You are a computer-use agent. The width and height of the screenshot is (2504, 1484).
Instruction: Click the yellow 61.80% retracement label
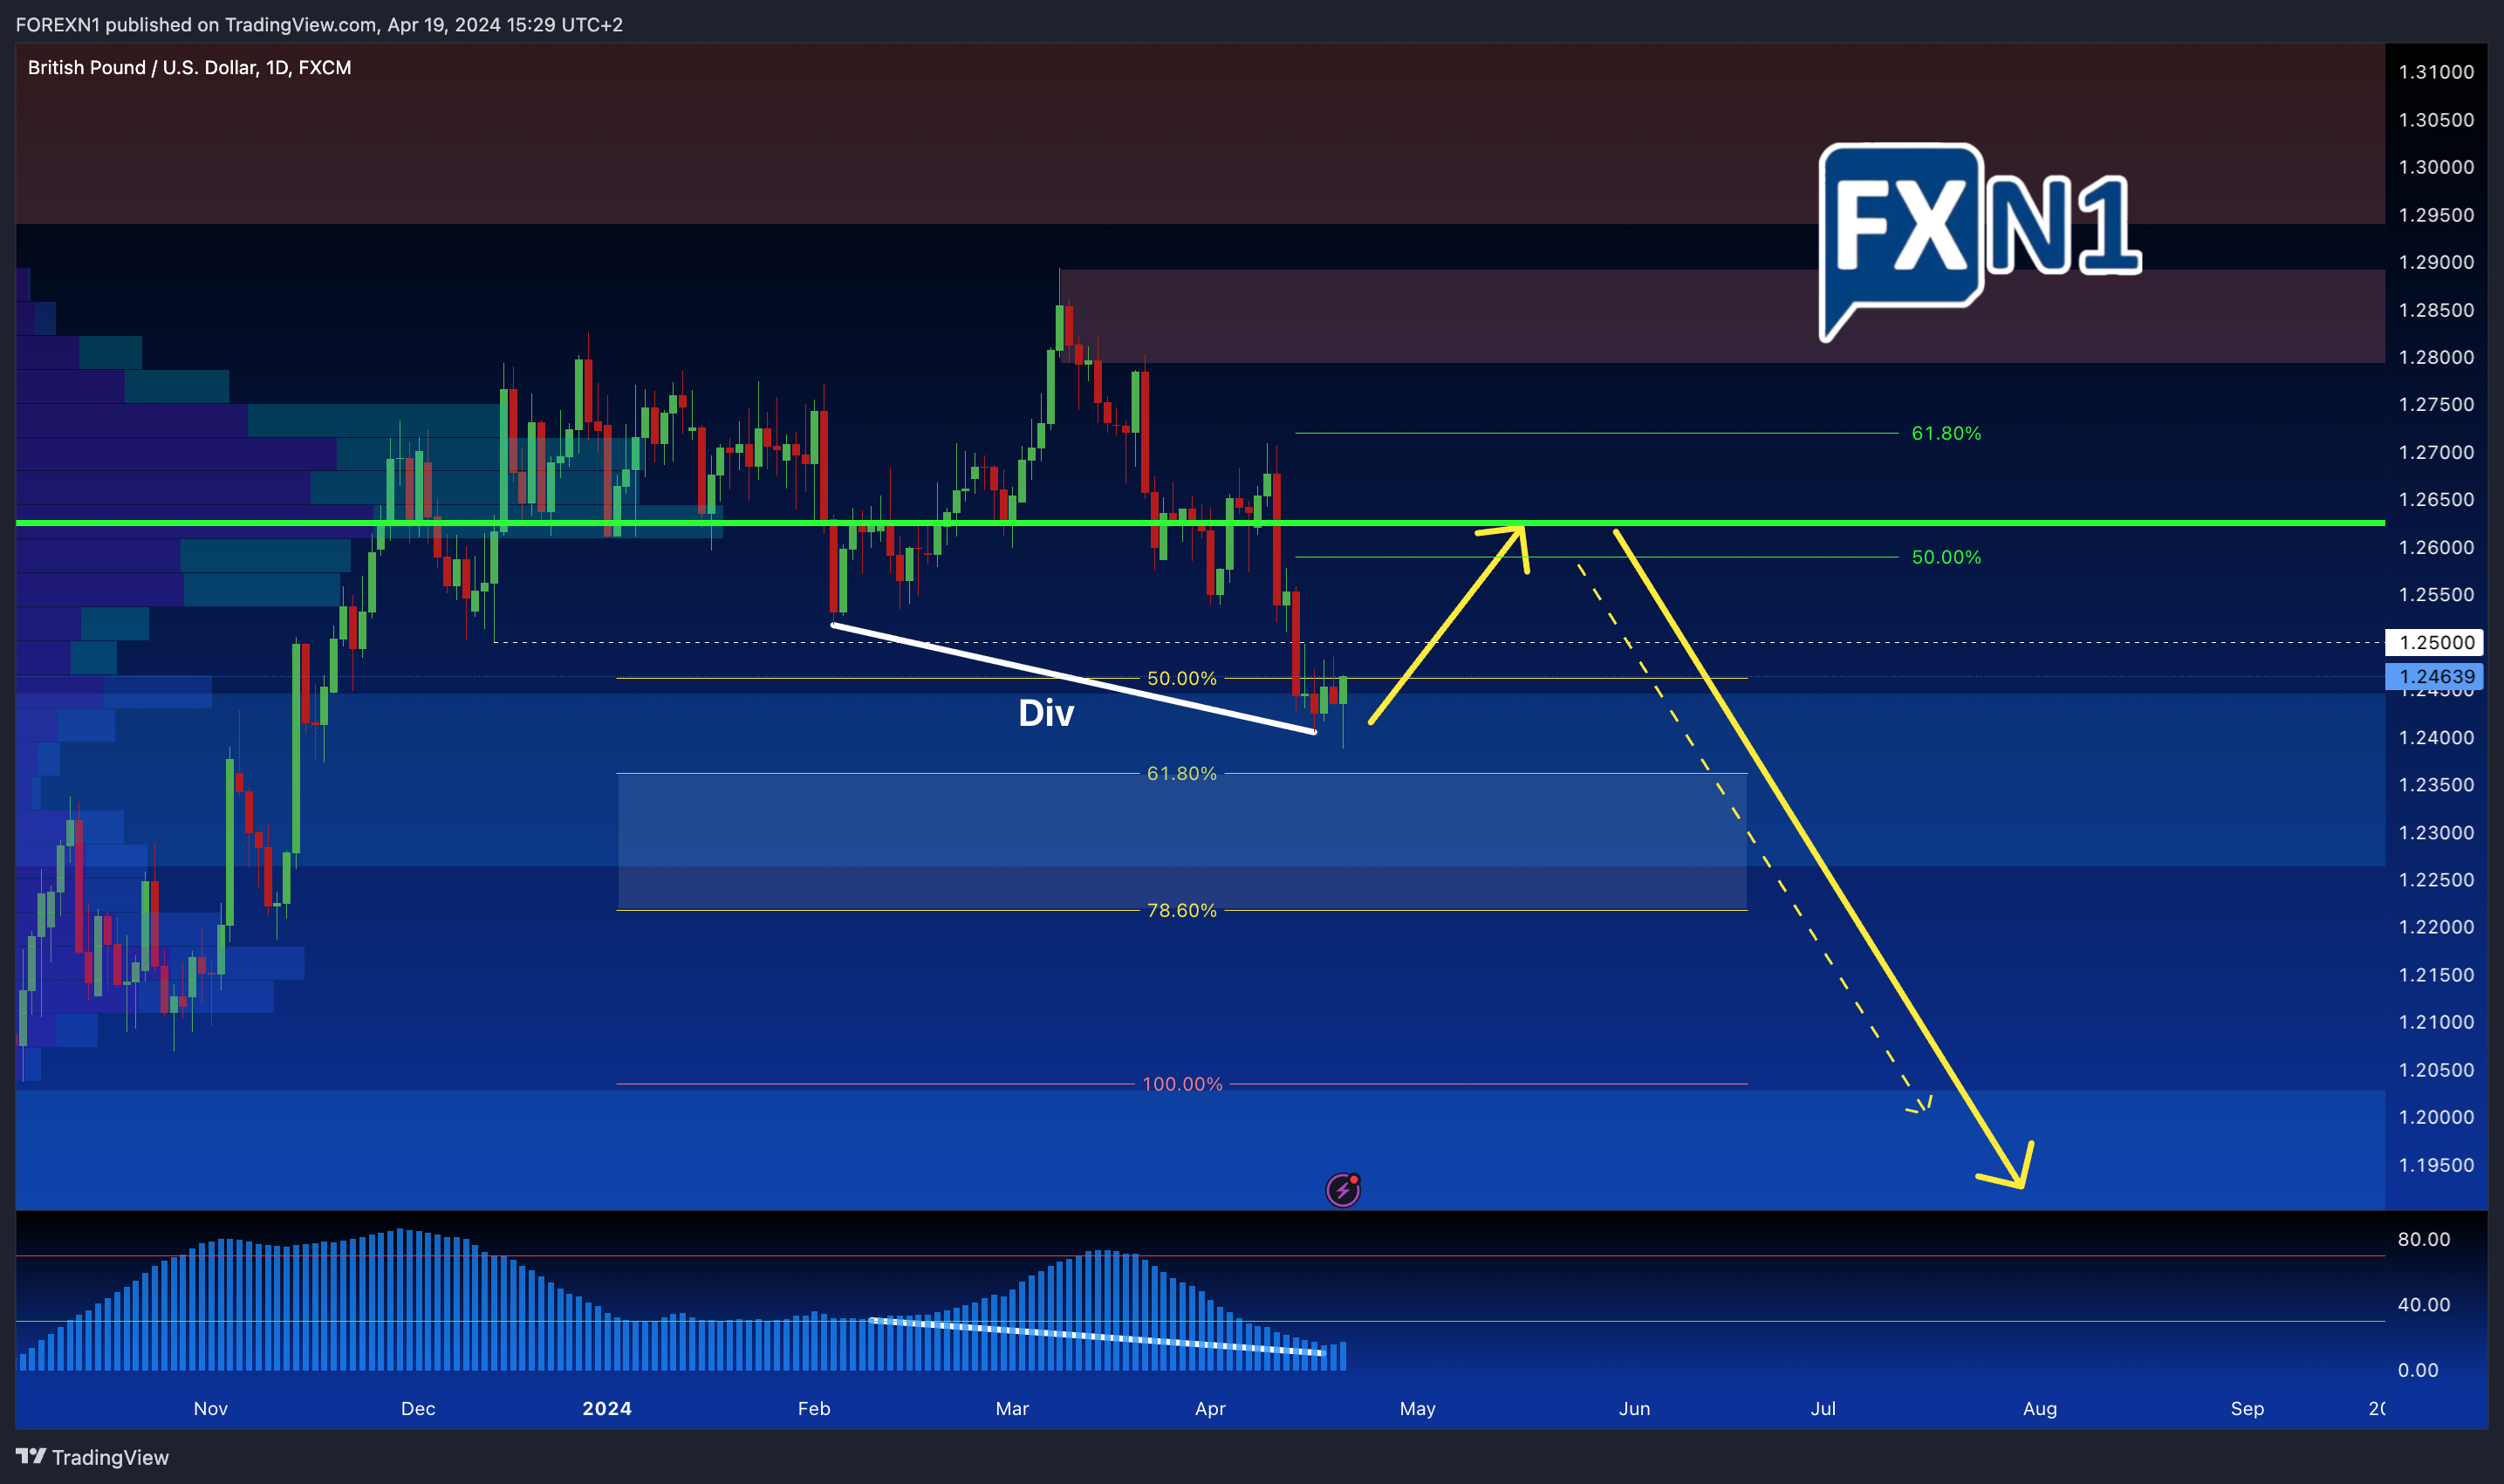point(1182,773)
